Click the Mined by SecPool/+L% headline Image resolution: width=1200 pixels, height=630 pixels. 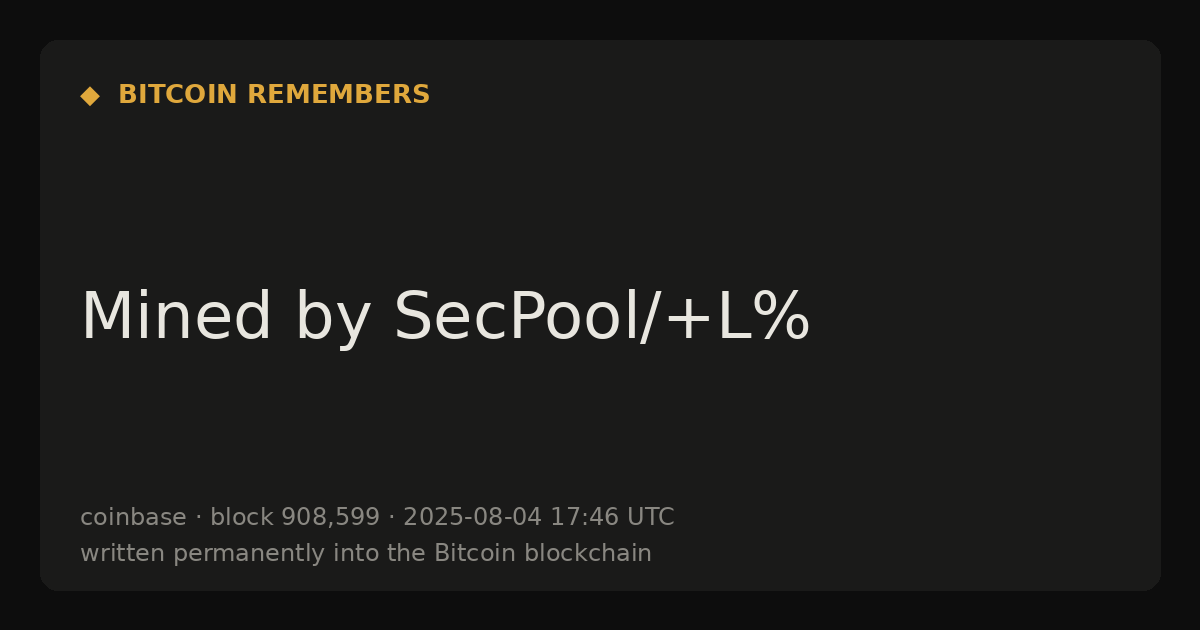445,317
